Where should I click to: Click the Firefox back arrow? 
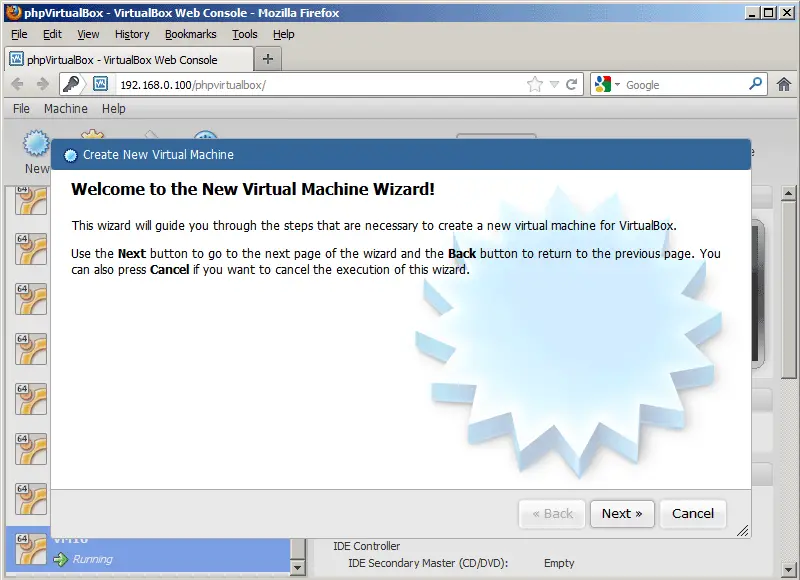[x=17, y=84]
